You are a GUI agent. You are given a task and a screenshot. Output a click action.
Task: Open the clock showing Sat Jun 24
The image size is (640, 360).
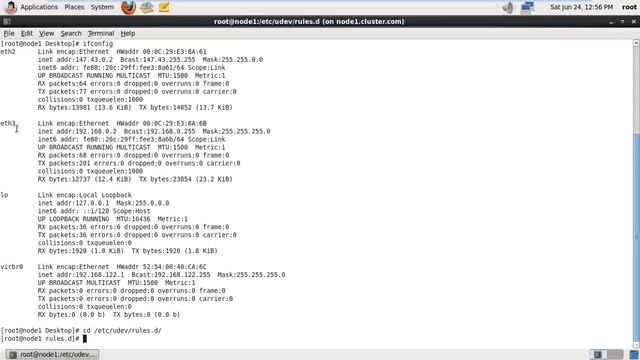pyautogui.click(x=581, y=7)
